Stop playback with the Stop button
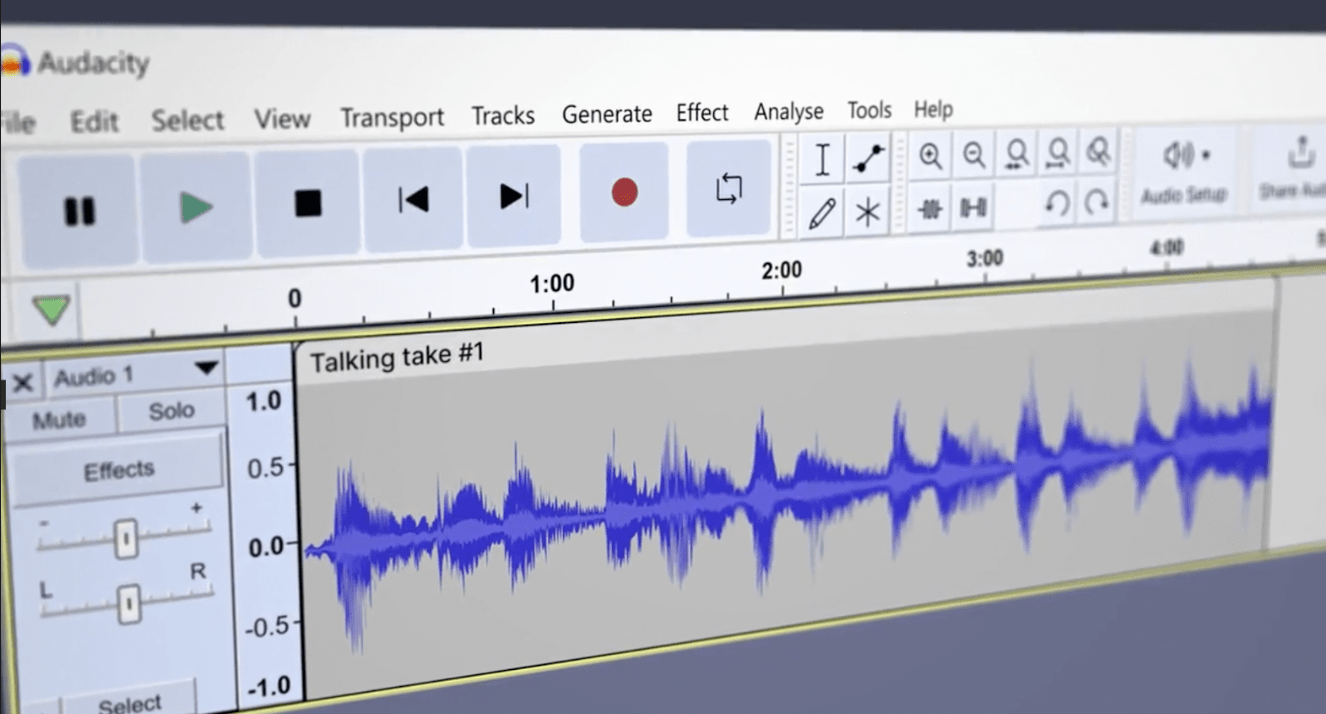Viewport: 1326px width, 714px height. [308, 203]
